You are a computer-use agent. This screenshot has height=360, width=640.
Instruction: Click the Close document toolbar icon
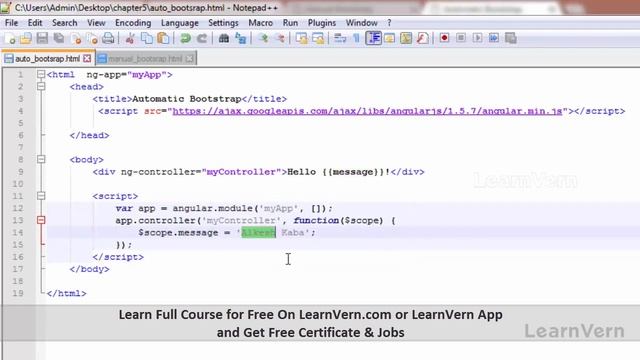(76, 38)
